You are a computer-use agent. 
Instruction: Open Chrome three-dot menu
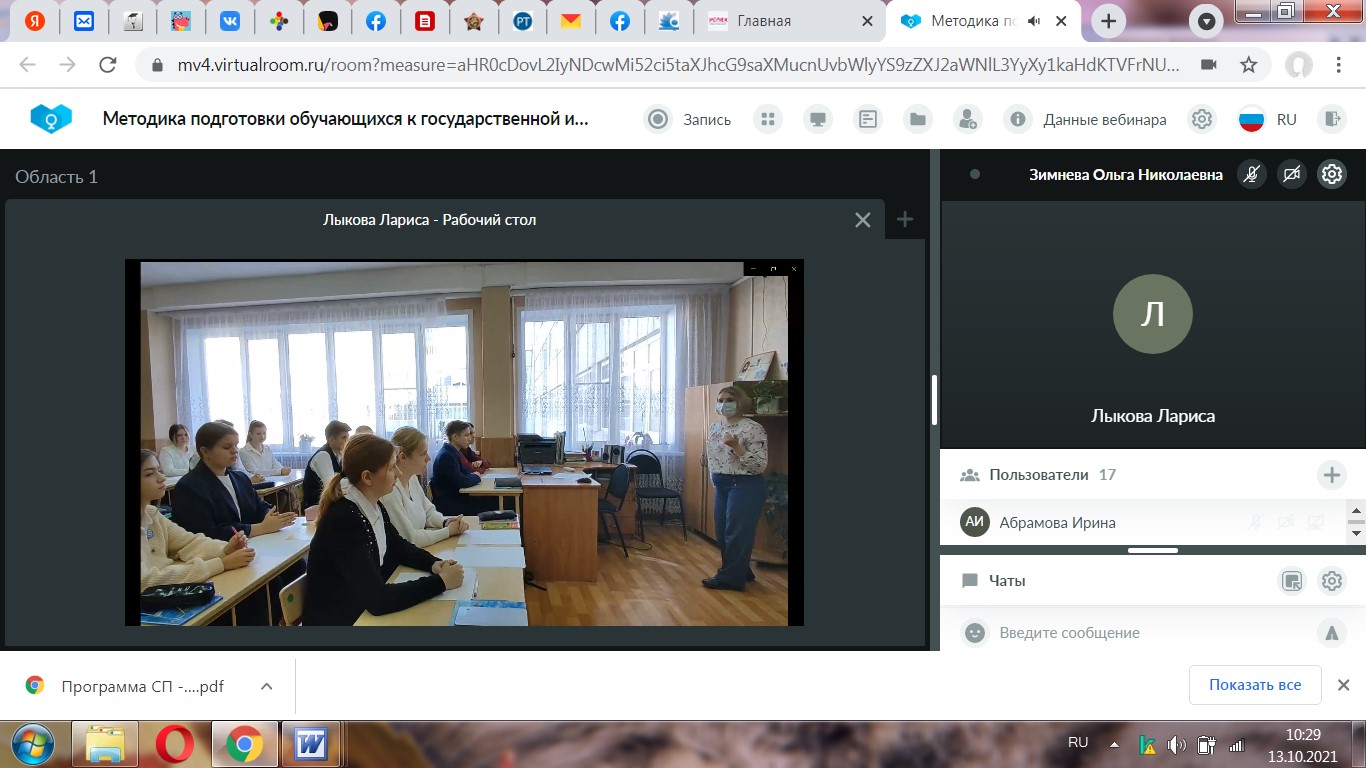[1339, 65]
